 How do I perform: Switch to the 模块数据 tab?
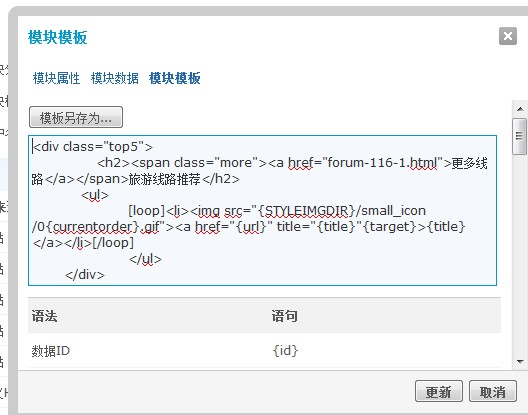[115, 78]
